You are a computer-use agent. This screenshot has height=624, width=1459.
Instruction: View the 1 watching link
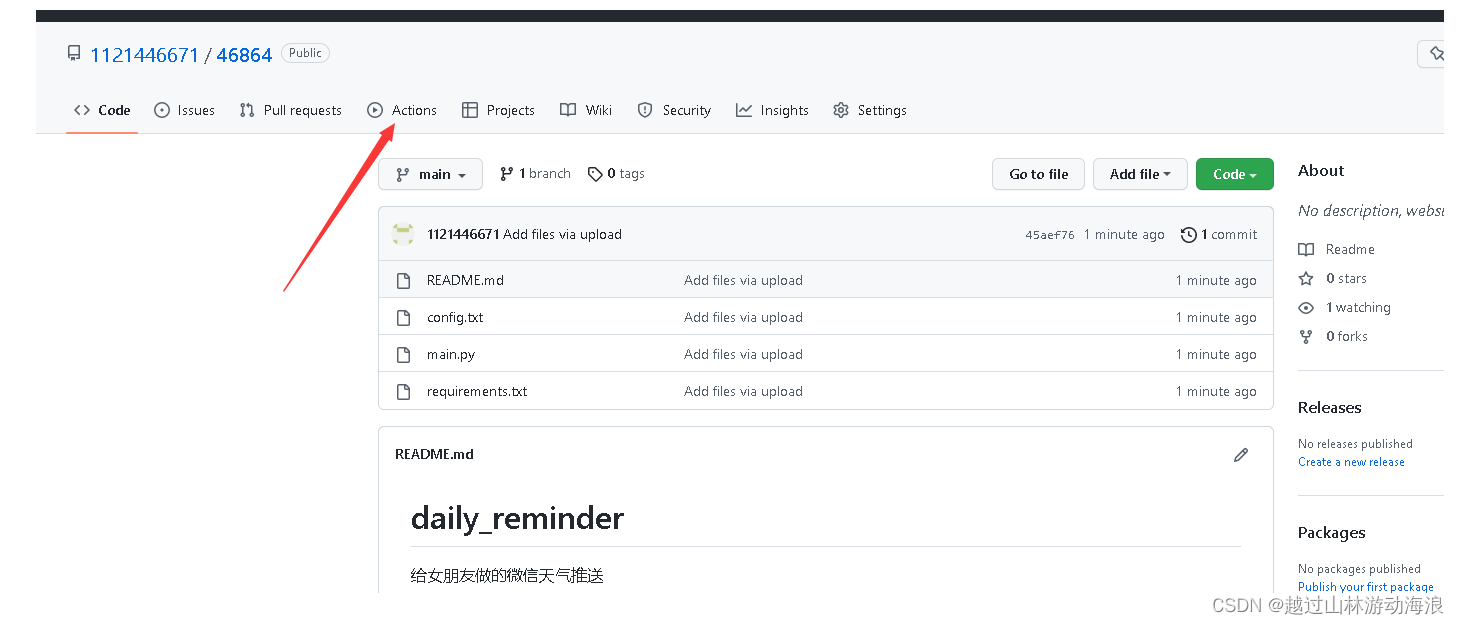1344,307
